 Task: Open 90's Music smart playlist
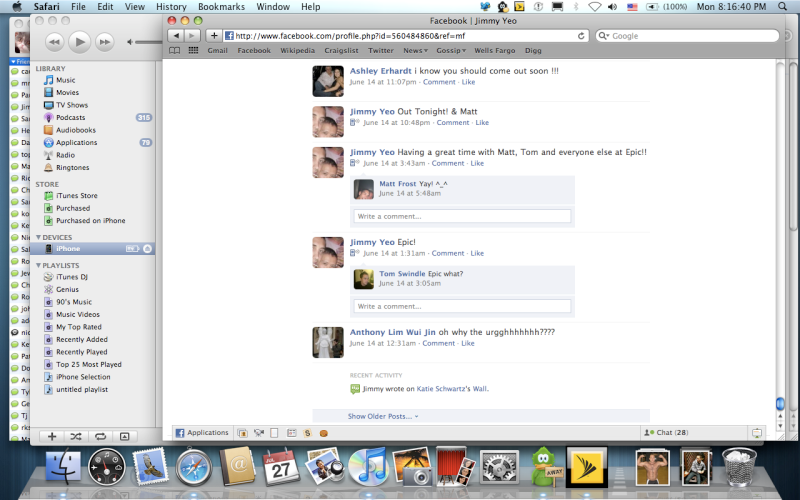click(x=74, y=302)
